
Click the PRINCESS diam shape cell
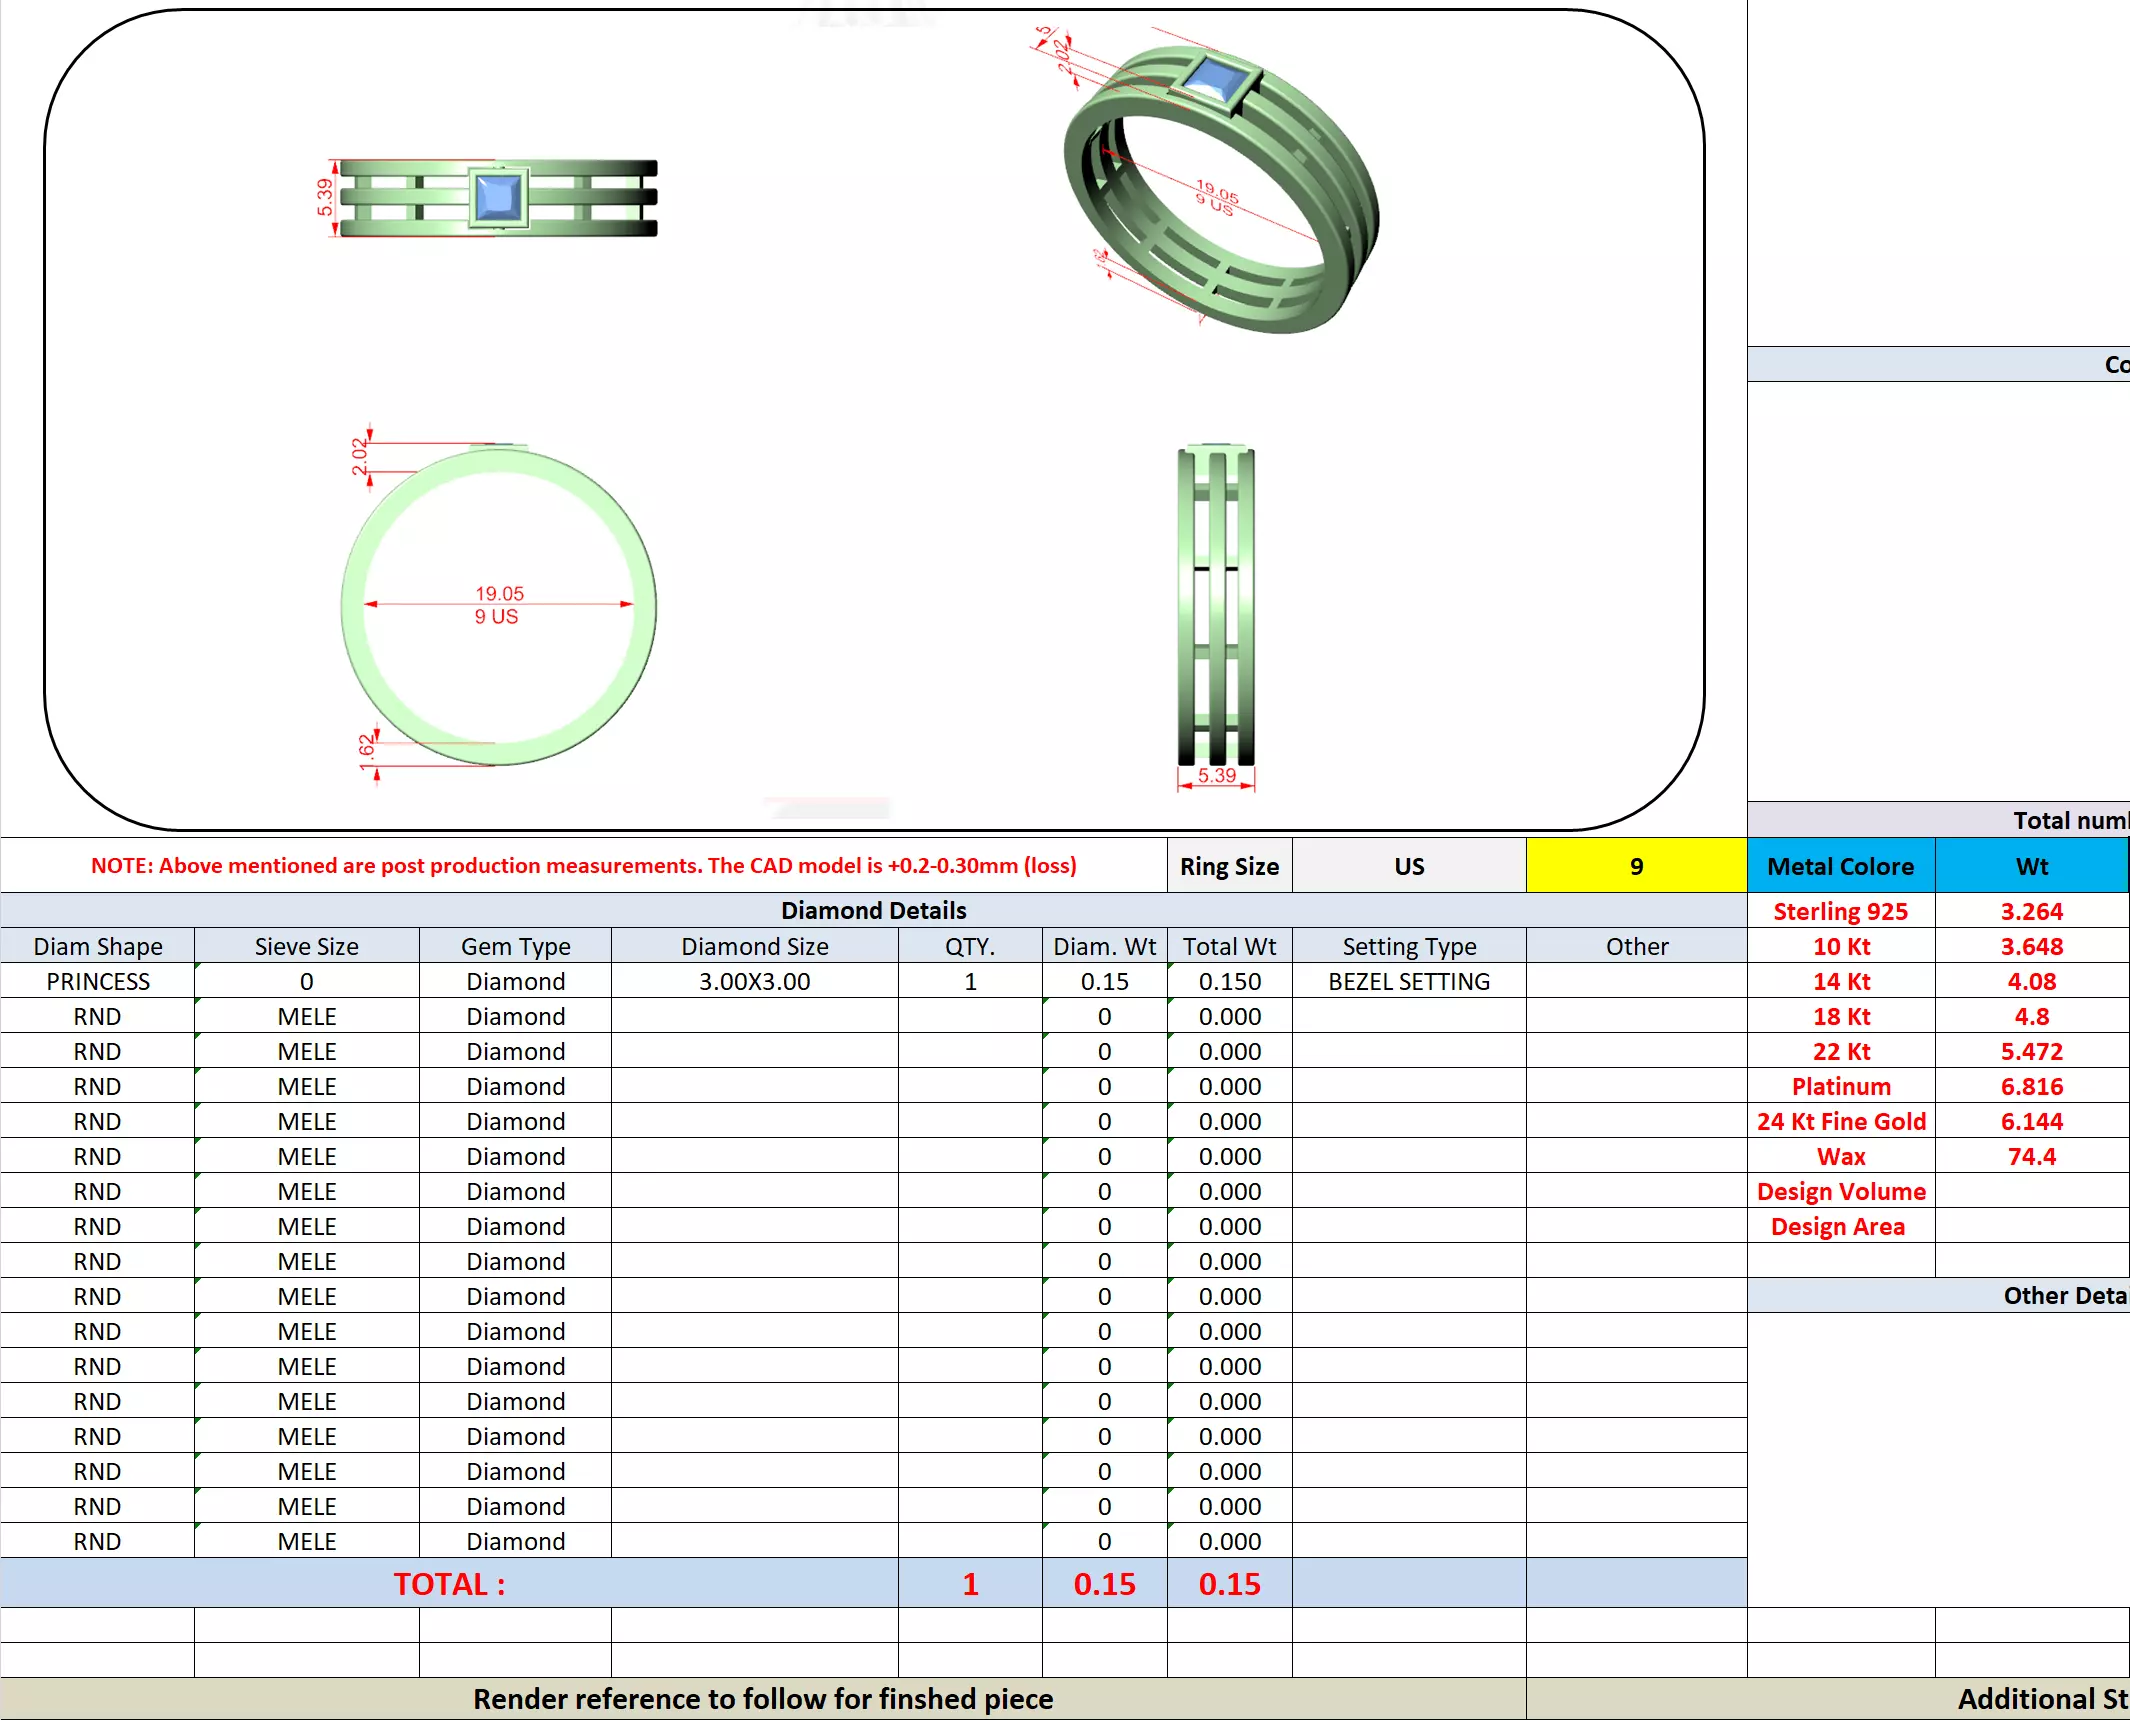click(x=97, y=981)
